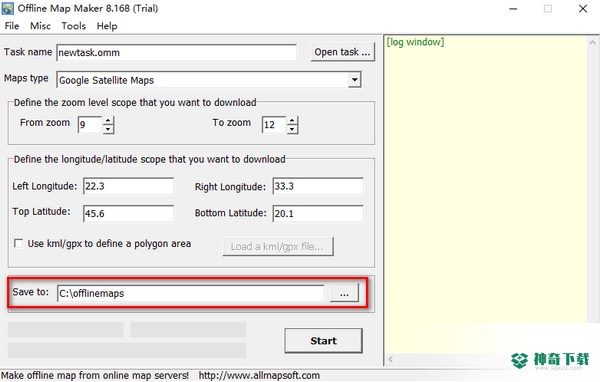The image size is (600, 382).
Task: Click the Left Longitude field
Action: point(128,186)
